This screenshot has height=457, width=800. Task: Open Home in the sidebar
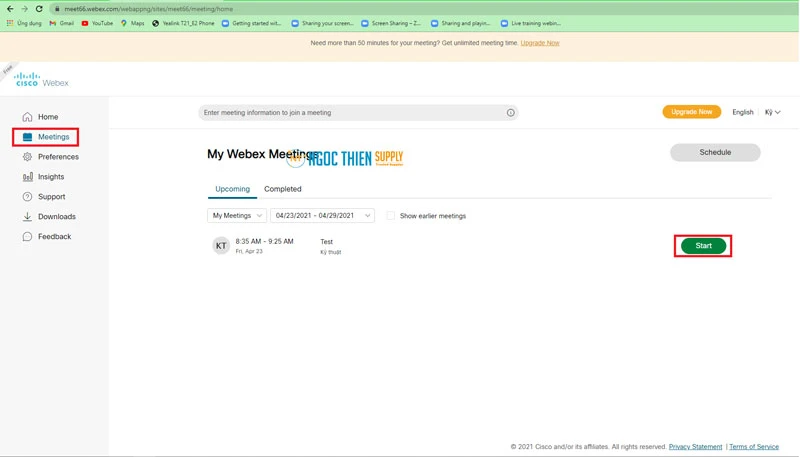48,117
